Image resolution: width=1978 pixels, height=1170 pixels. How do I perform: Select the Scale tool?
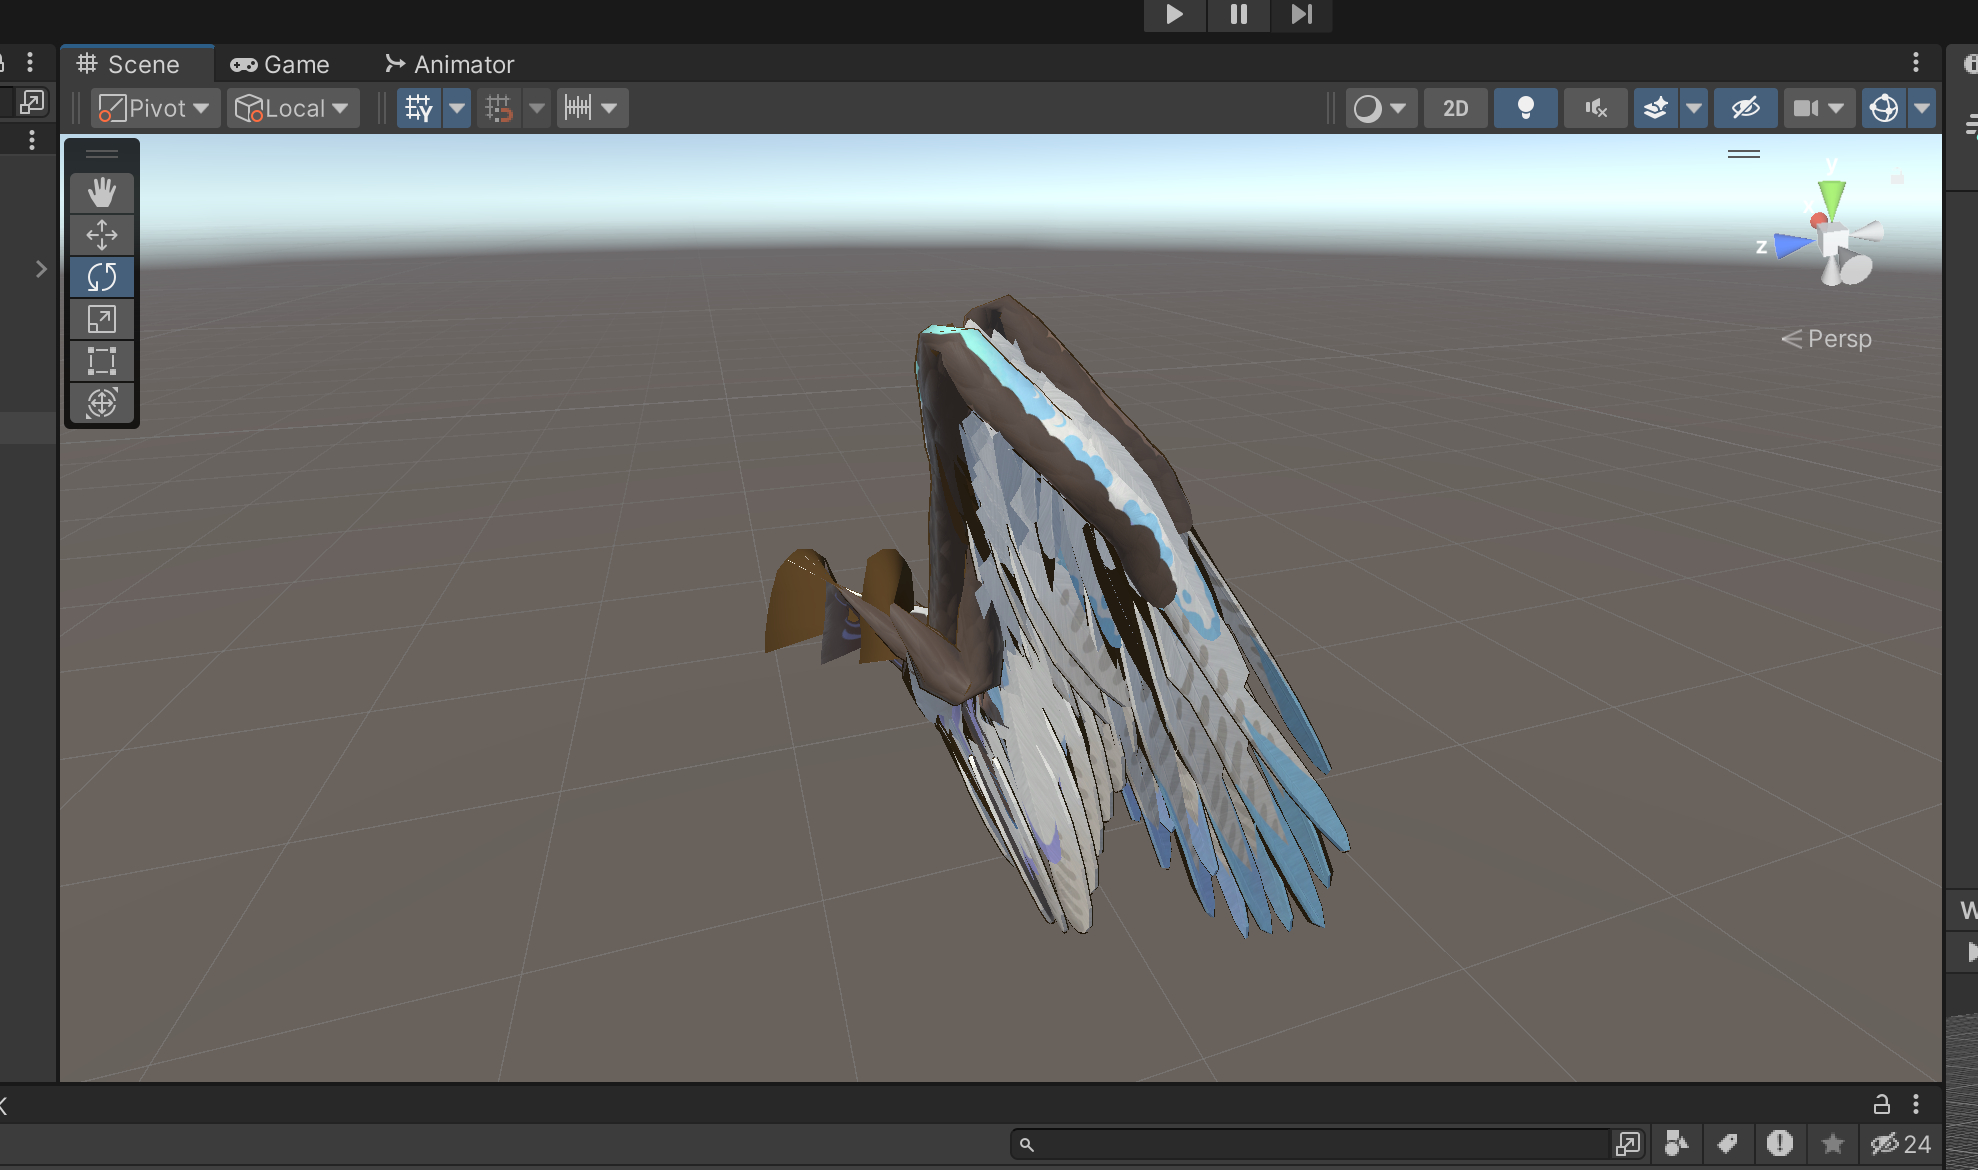(x=102, y=319)
